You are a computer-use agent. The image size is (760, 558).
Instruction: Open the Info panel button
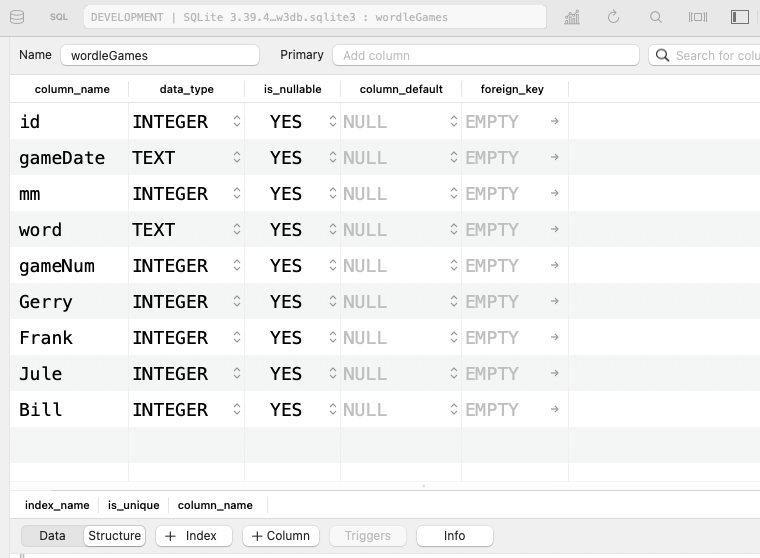click(454, 536)
